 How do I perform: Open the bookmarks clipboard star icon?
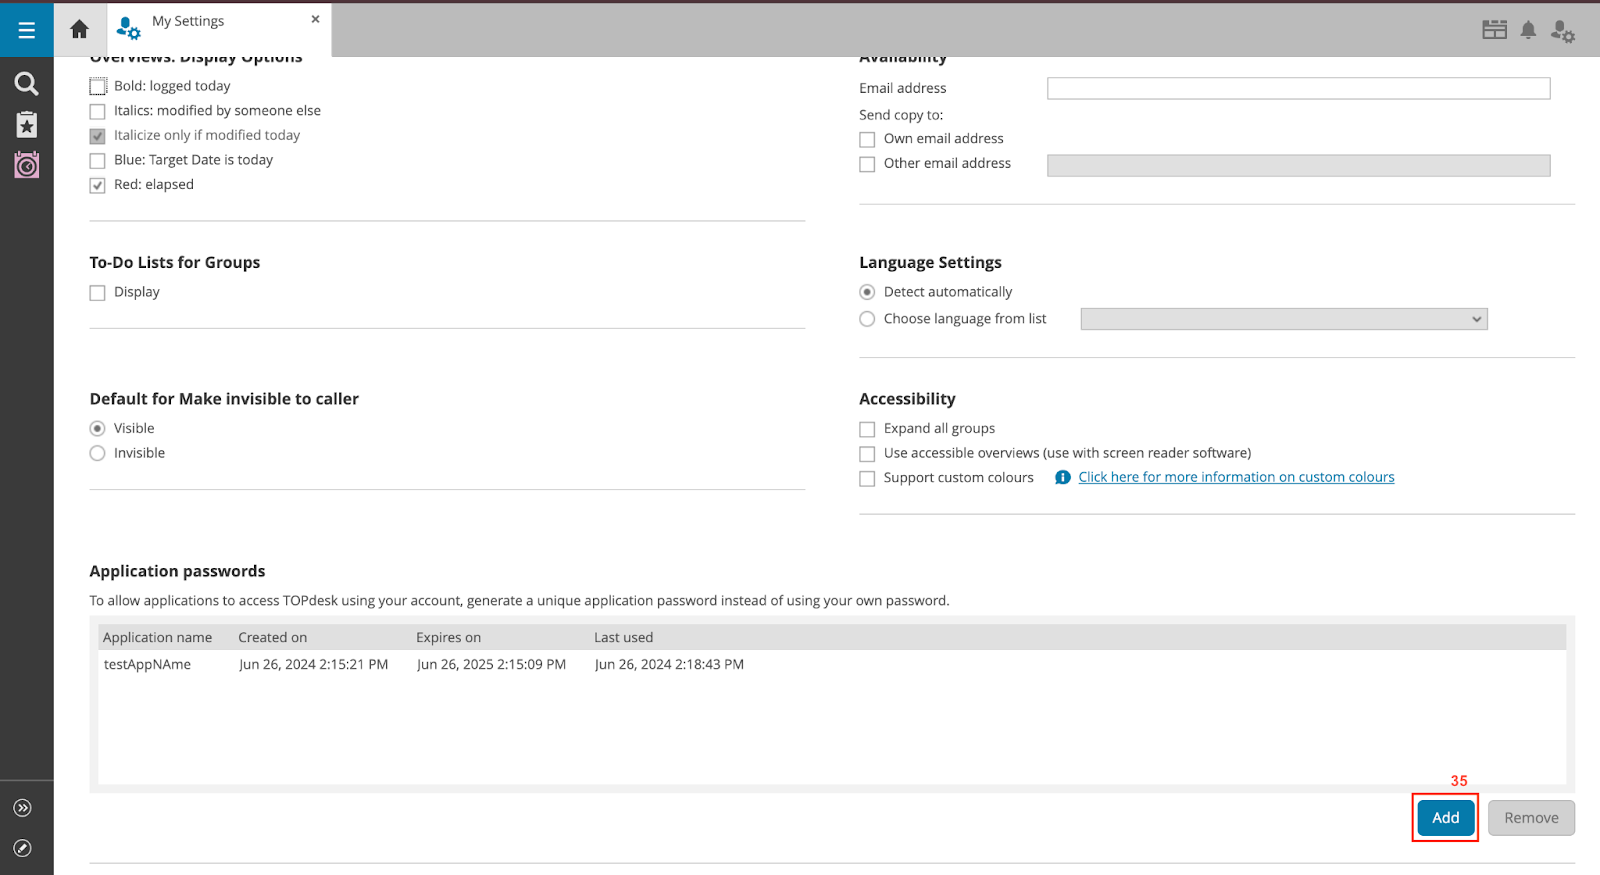[27, 124]
